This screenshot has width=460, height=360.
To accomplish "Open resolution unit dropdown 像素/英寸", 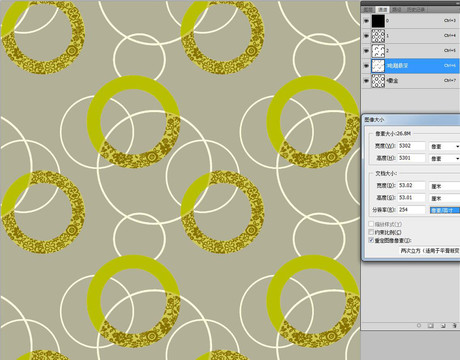I will [444, 210].
